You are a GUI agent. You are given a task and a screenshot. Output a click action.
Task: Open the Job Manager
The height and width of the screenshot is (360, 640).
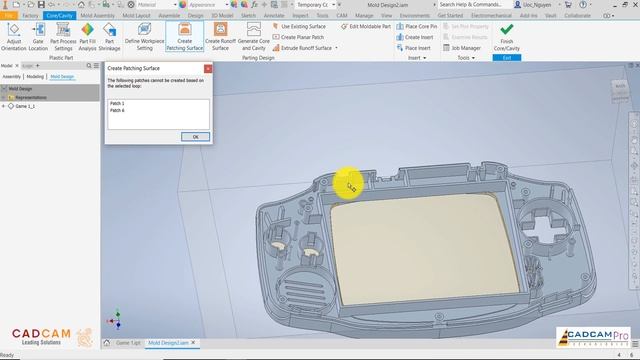pyautogui.click(x=462, y=48)
